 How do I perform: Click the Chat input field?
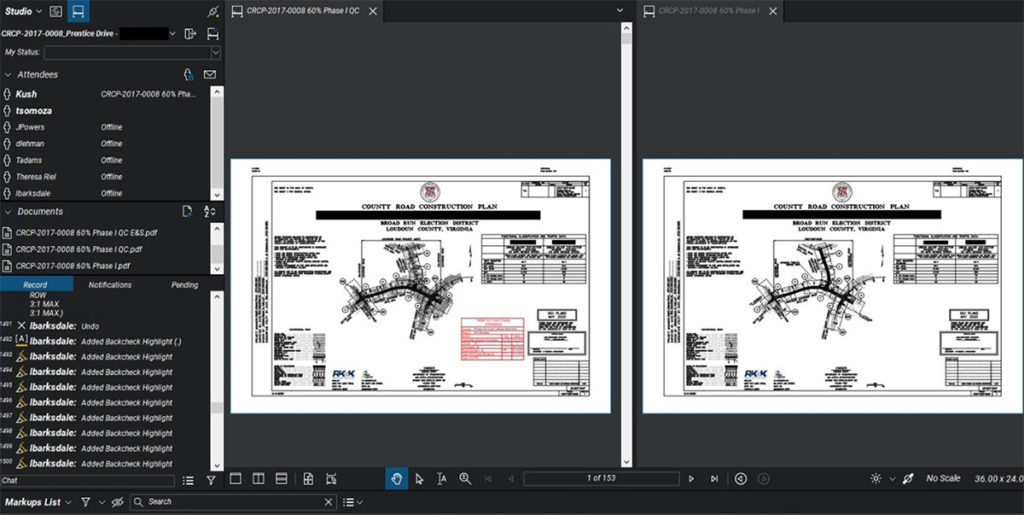(88, 480)
